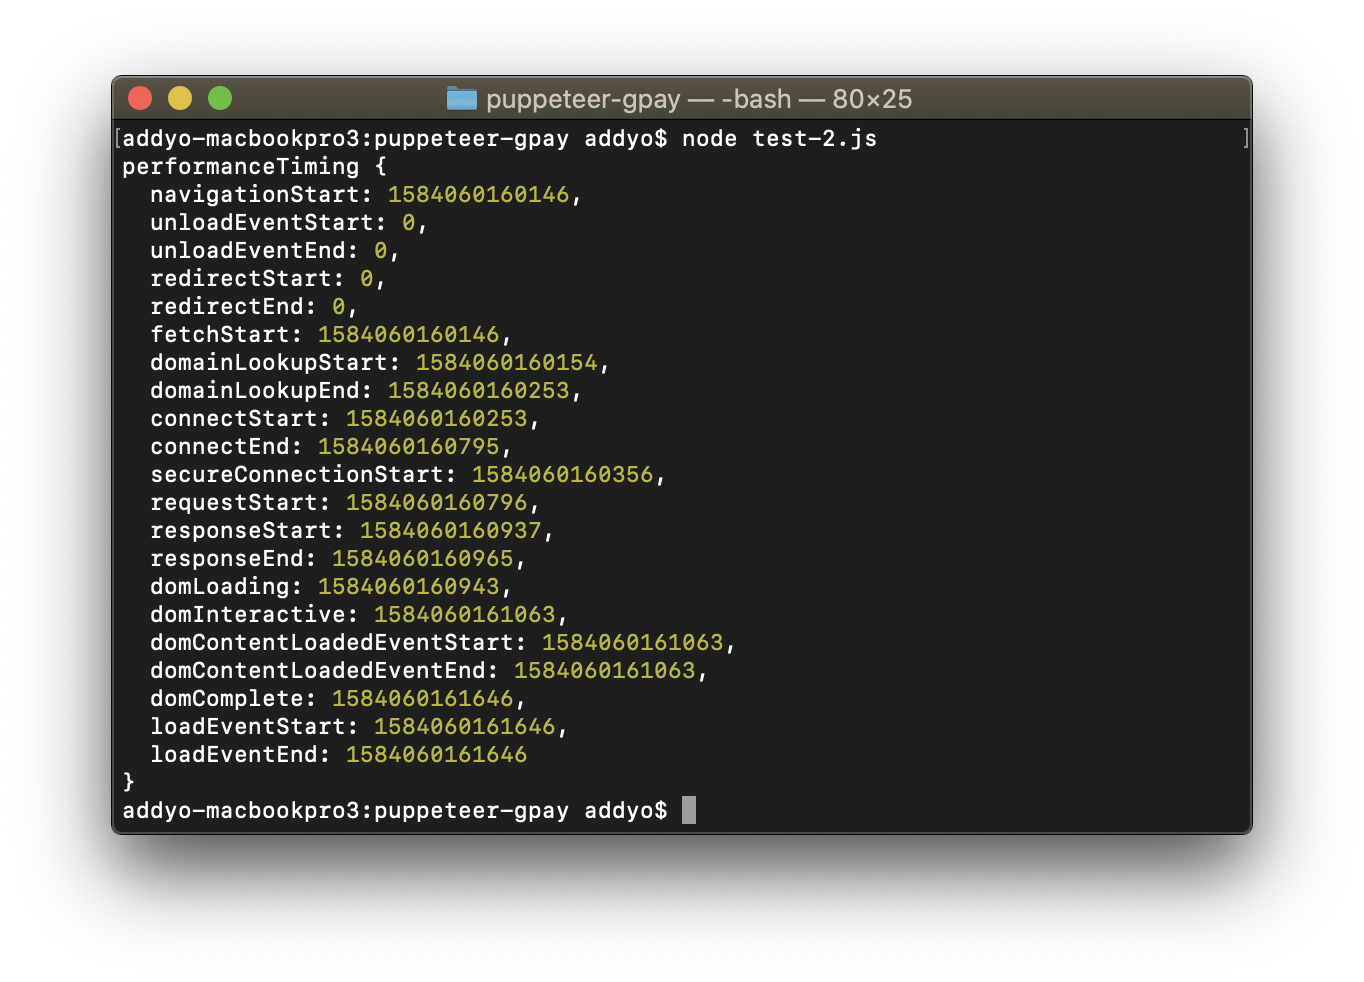This screenshot has height=982, width=1364.
Task: Click the connectEnd value 1584060160795
Action: coord(408,447)
